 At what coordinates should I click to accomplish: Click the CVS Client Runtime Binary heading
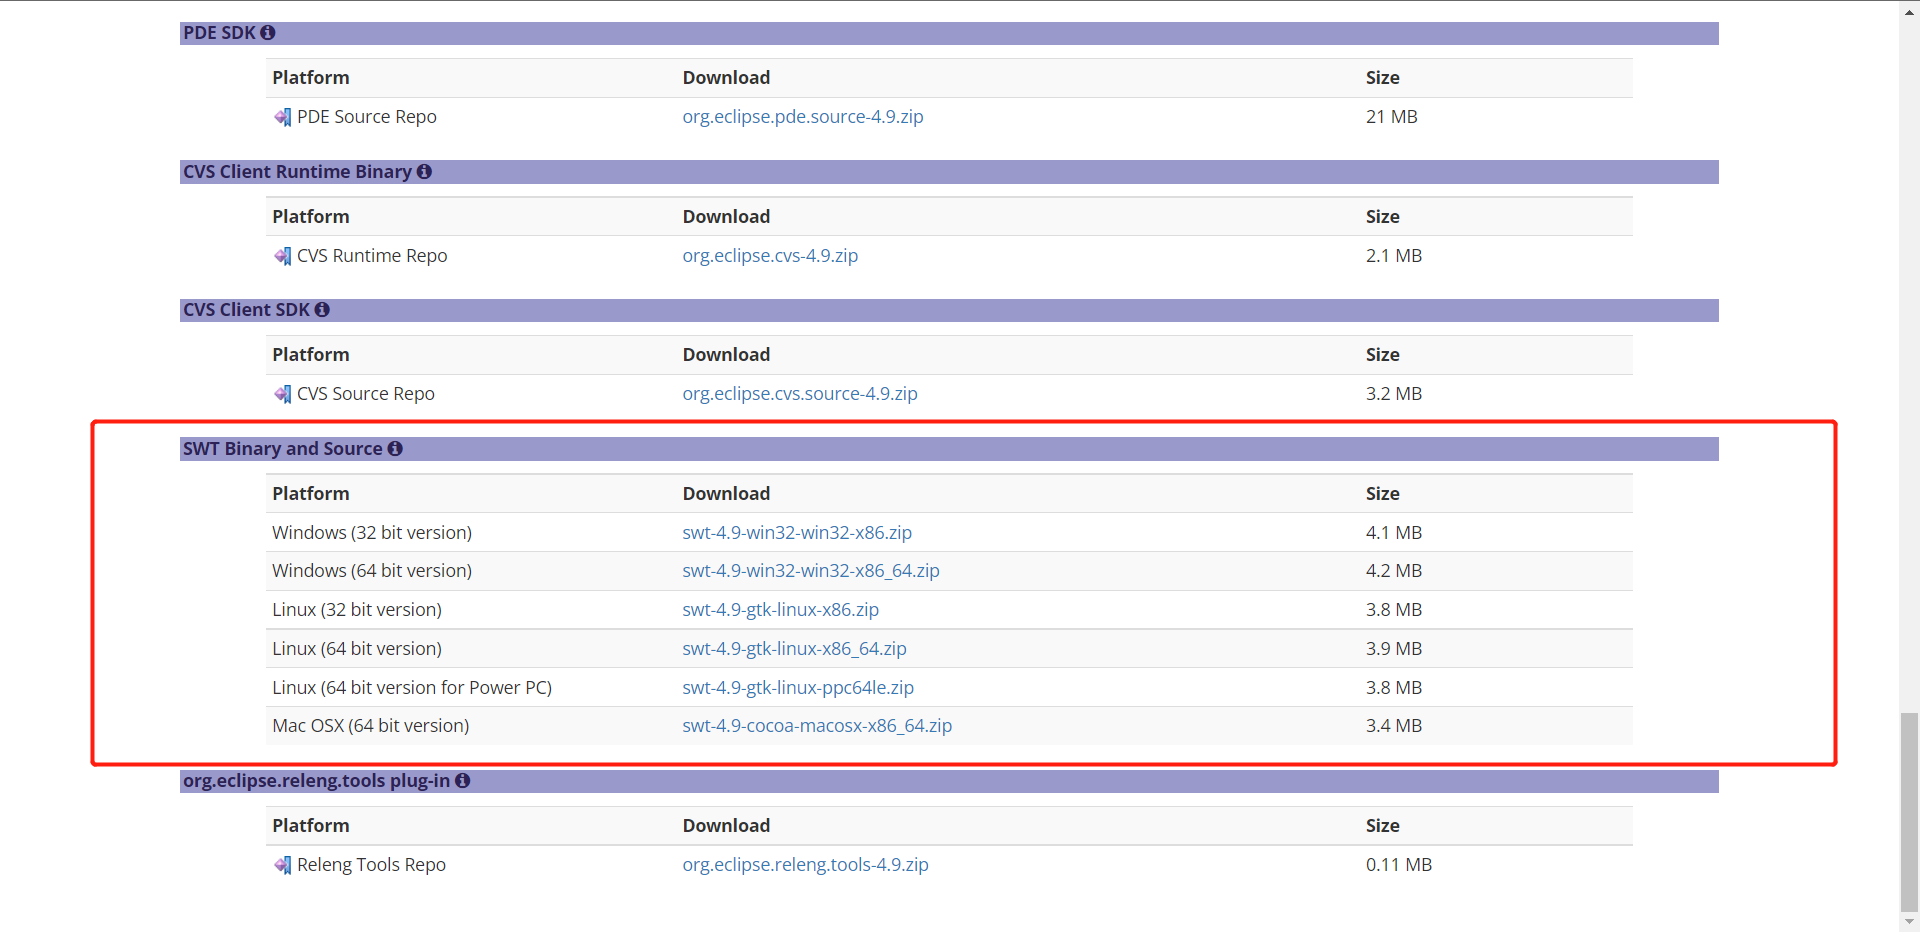point(297,172)
